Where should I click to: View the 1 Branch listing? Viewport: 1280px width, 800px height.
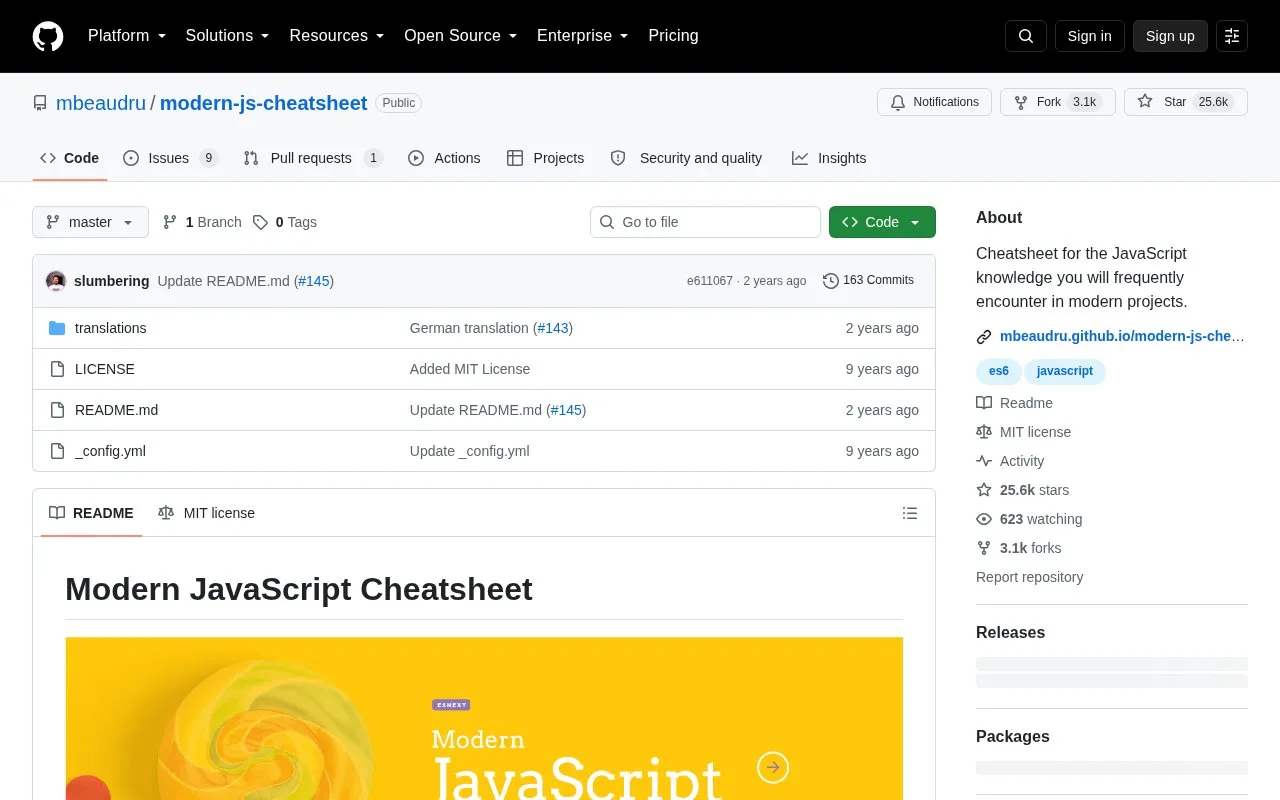pos(202,222)
